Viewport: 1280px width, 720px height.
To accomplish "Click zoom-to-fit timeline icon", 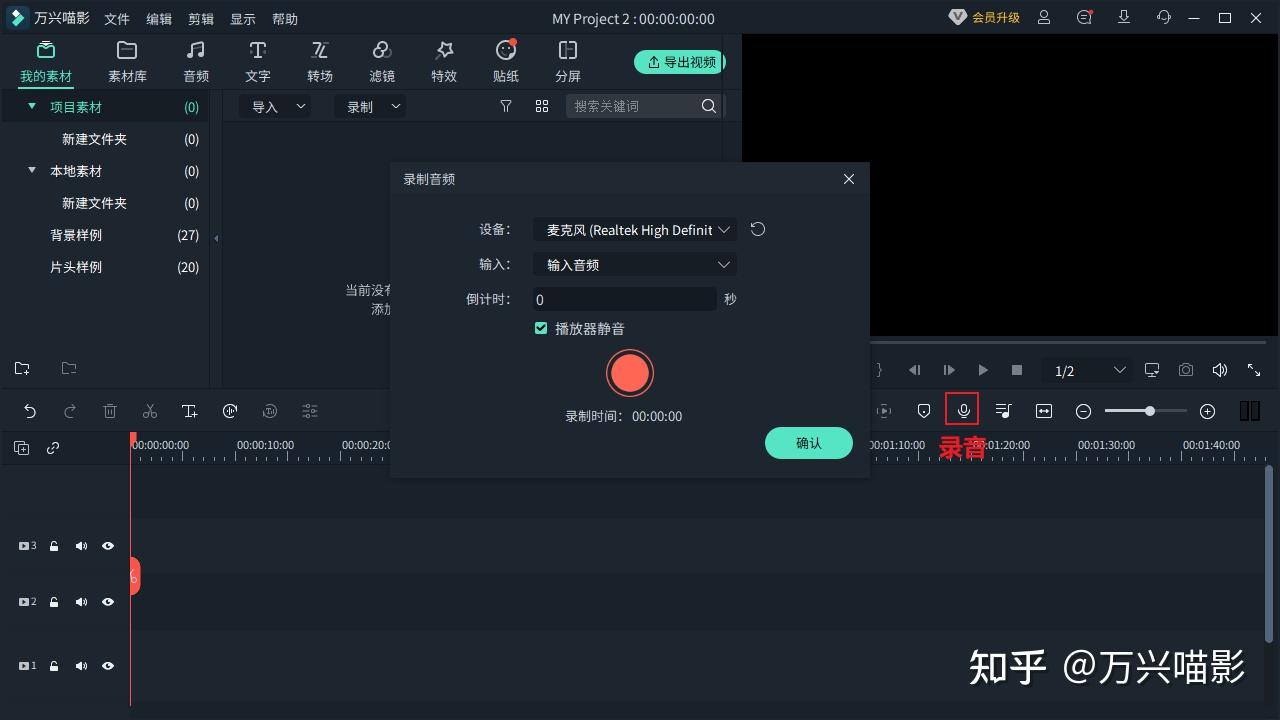I will pos(1044,411).
